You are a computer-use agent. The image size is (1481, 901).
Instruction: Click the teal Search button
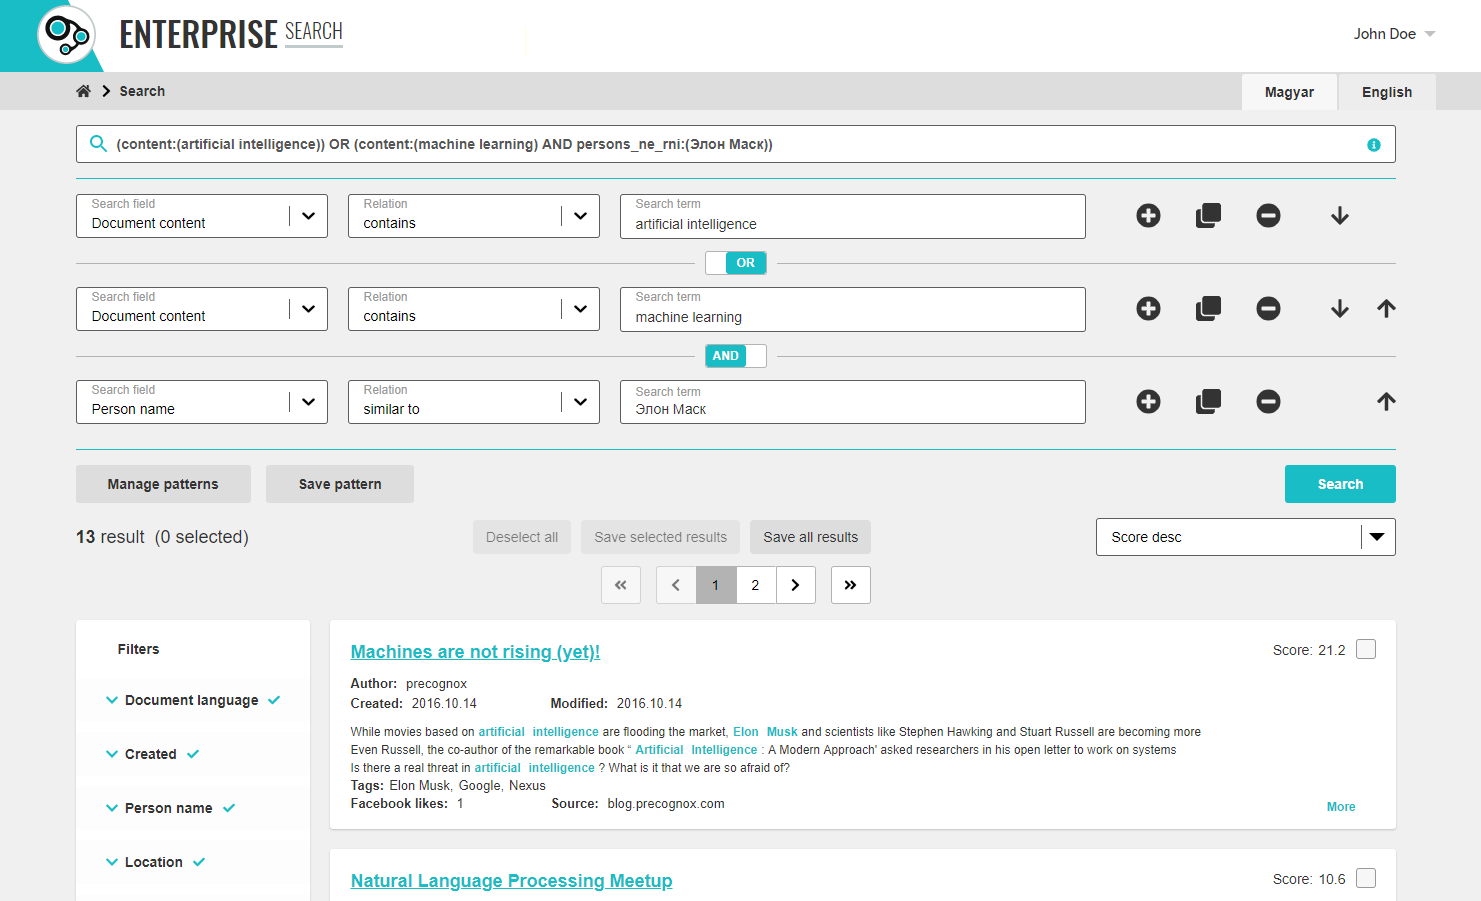pos(1339,484)
